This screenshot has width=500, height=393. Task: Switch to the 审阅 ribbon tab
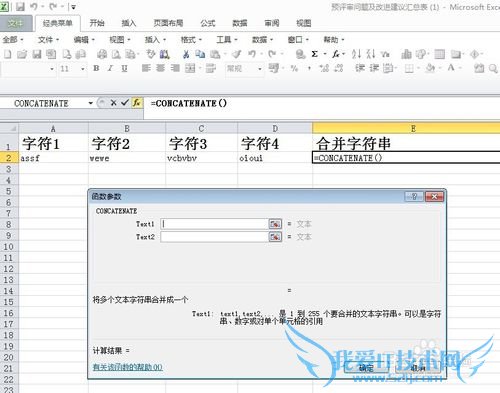272,23
